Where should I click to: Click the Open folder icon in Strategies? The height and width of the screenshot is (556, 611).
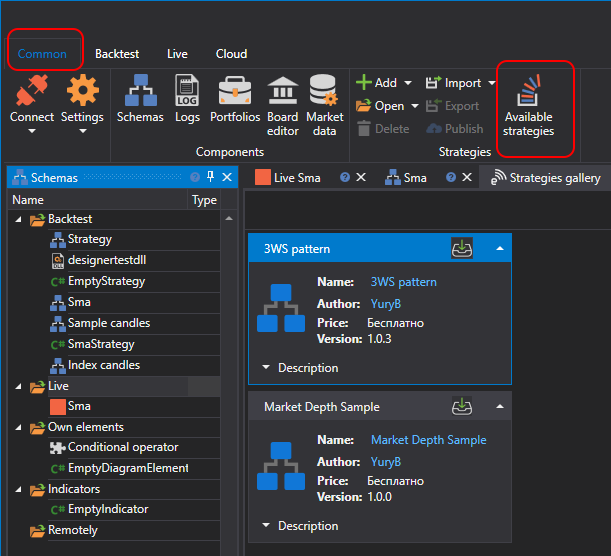[364, 106]
